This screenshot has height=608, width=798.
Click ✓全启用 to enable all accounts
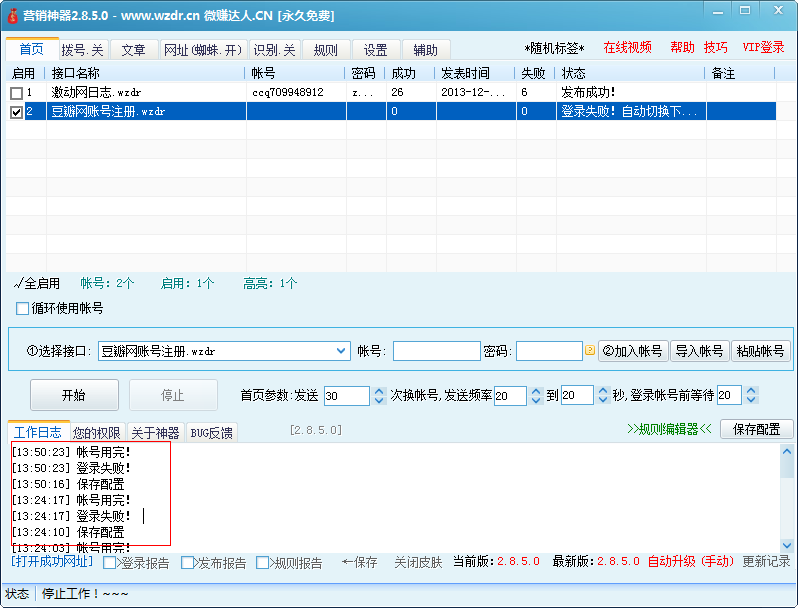coord(37,283)
